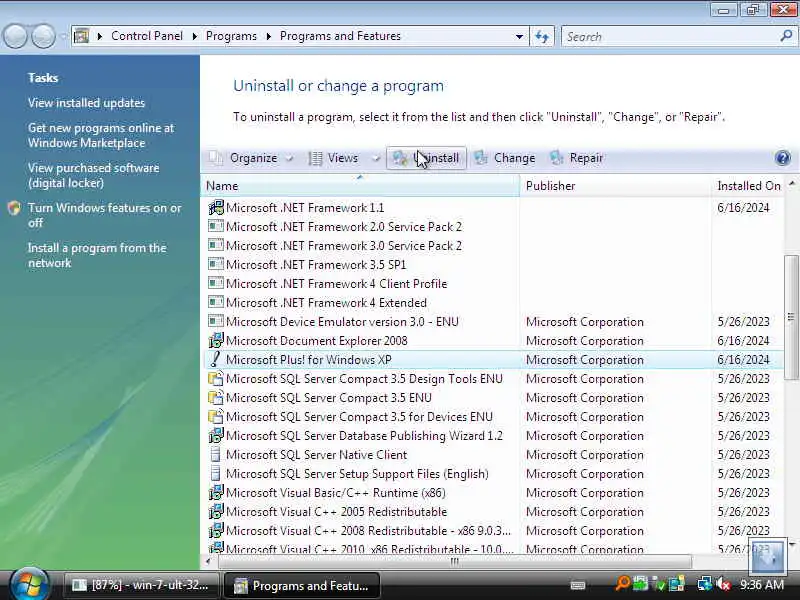Click the Refresh button beside address bar

coord(542,36)
